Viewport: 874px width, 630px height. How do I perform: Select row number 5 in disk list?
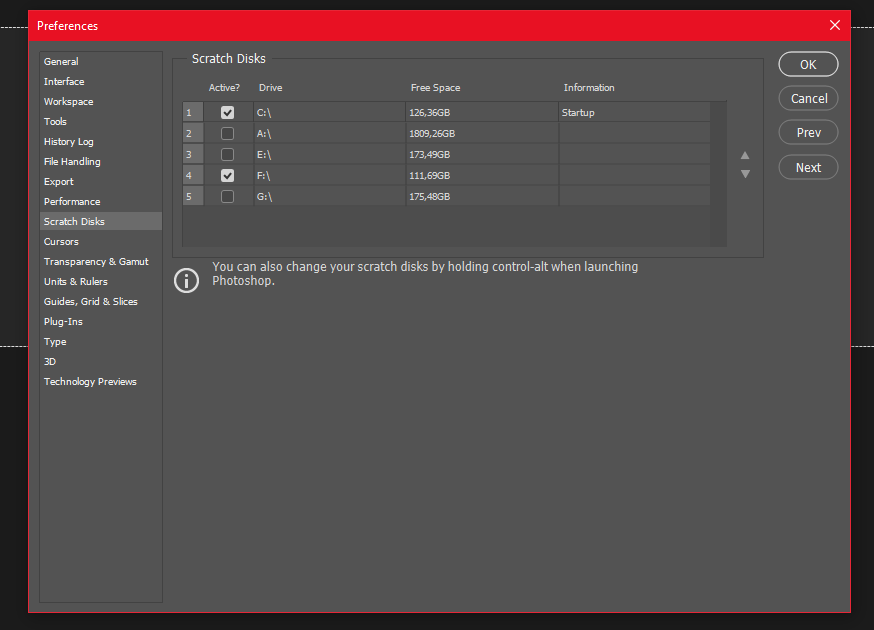tap(193, 196)
